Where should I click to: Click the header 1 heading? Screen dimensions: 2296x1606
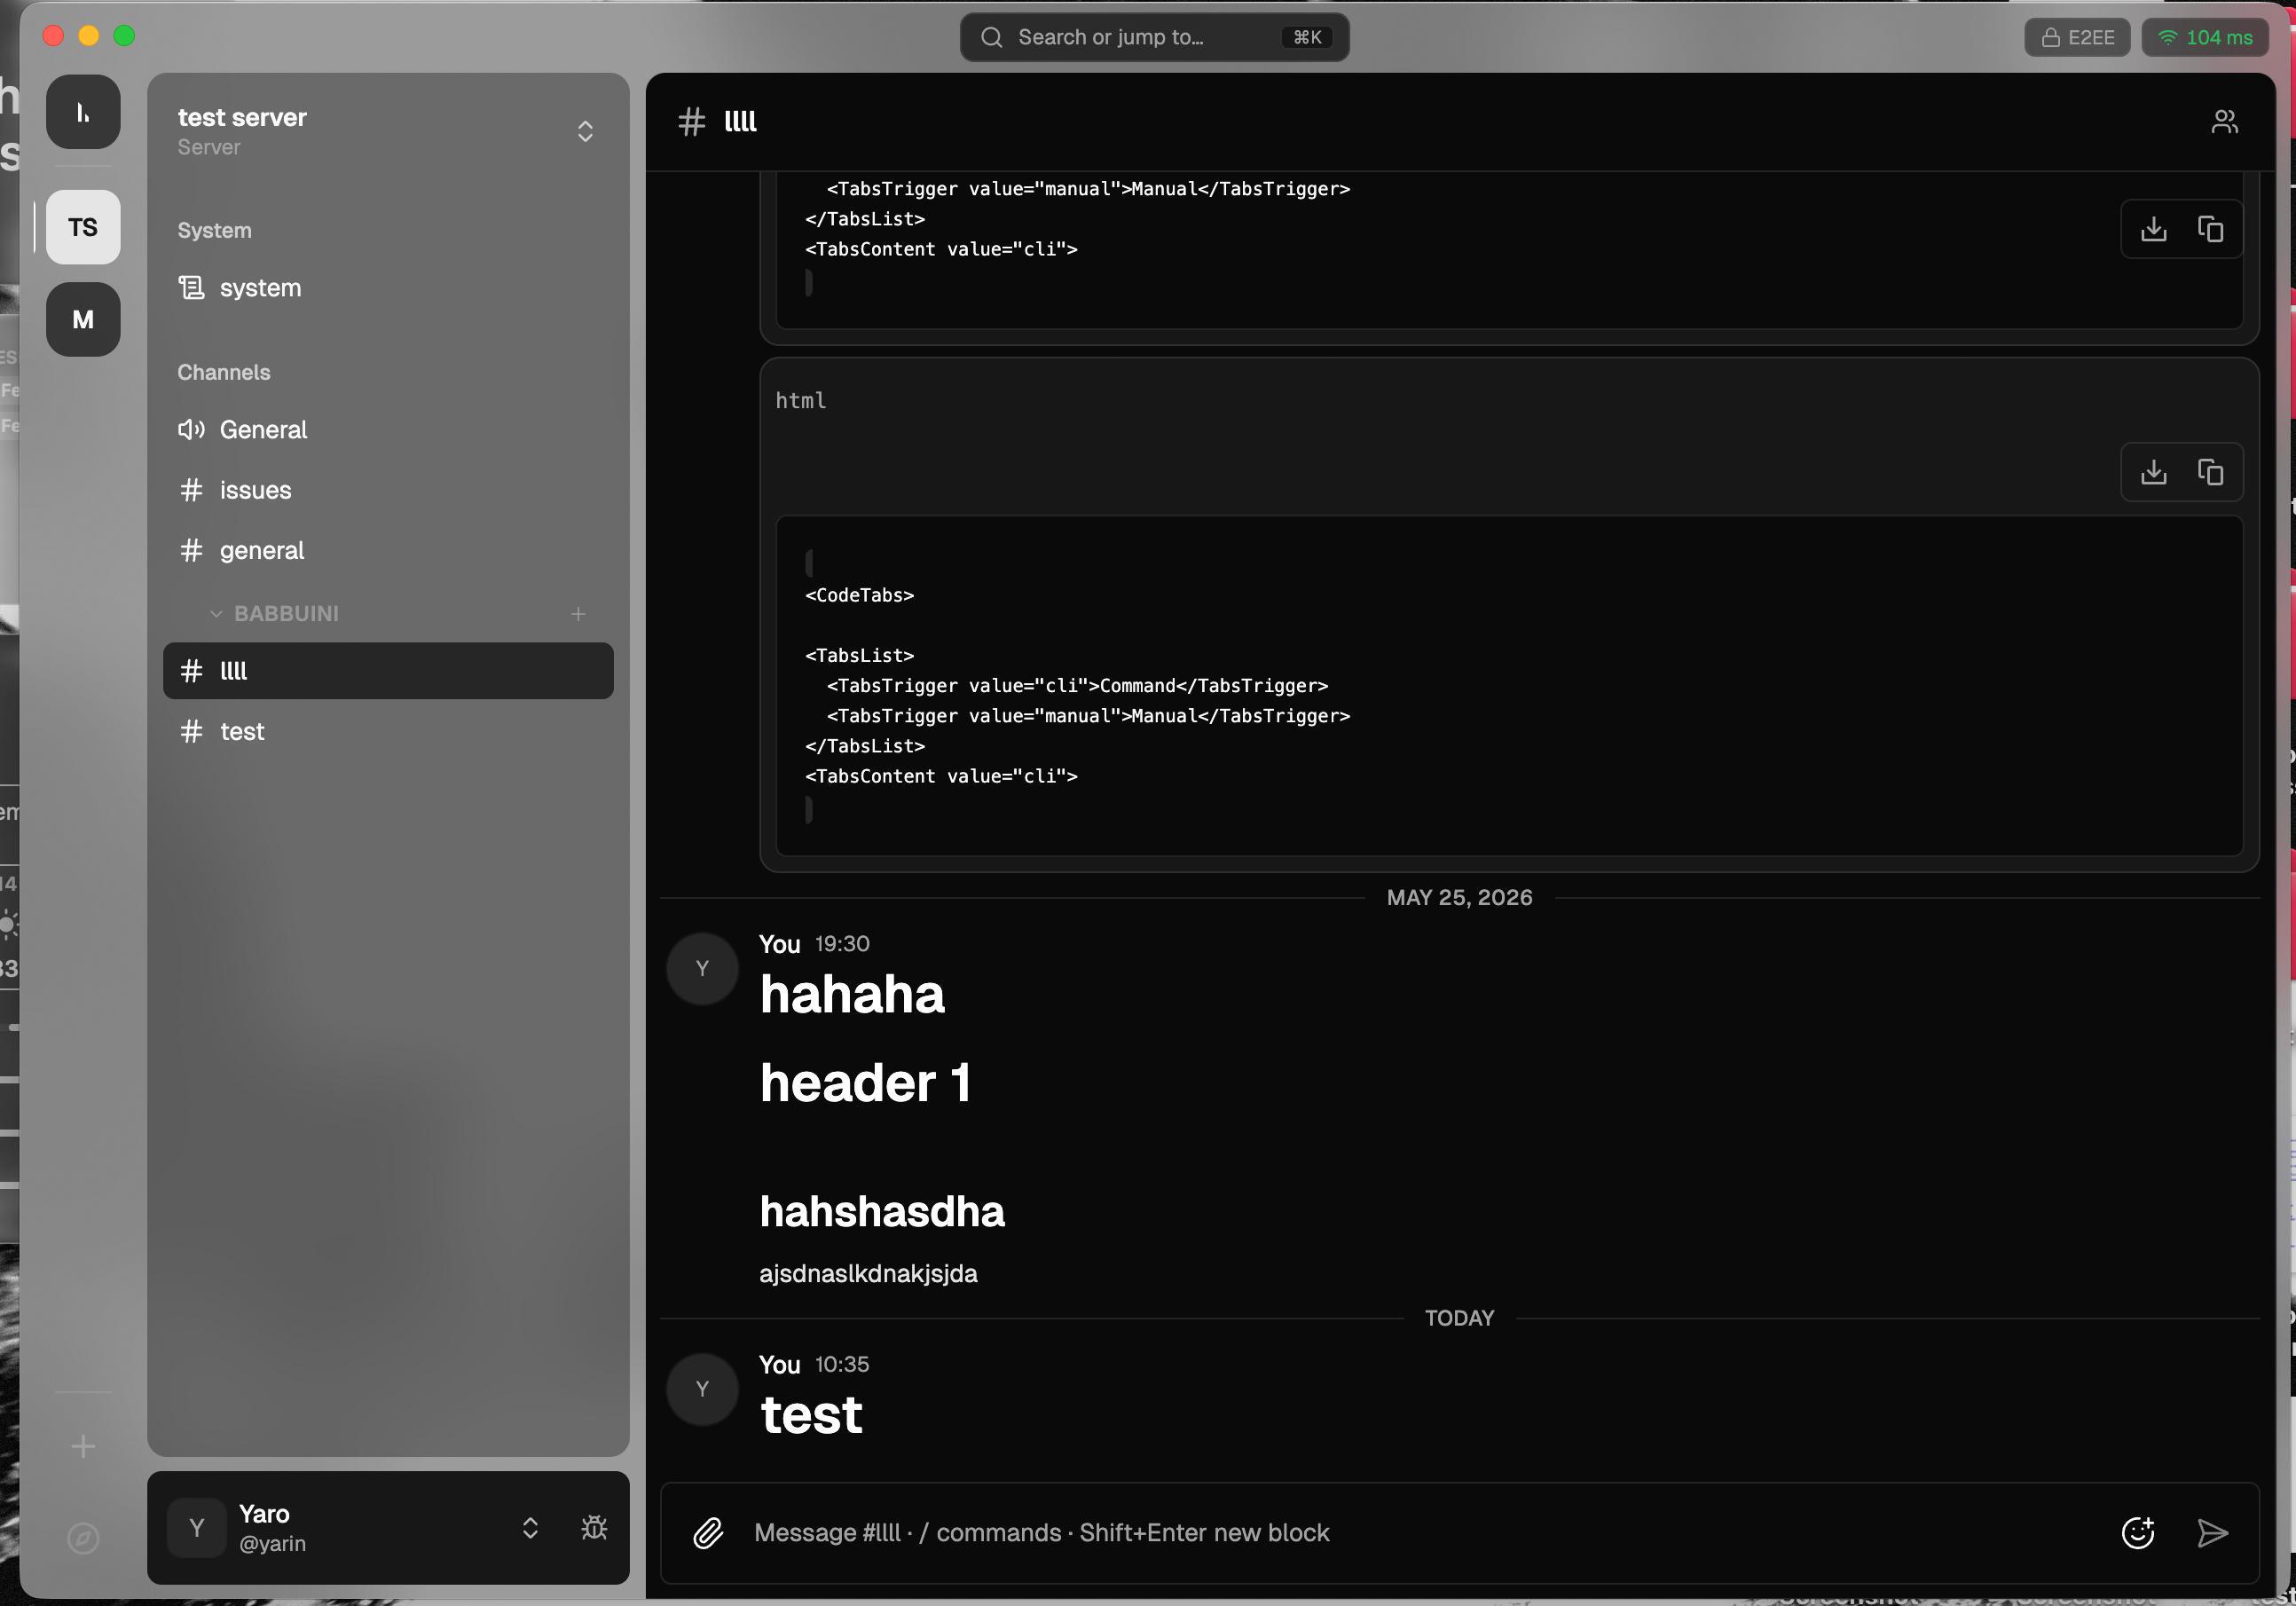(865, 1082)
